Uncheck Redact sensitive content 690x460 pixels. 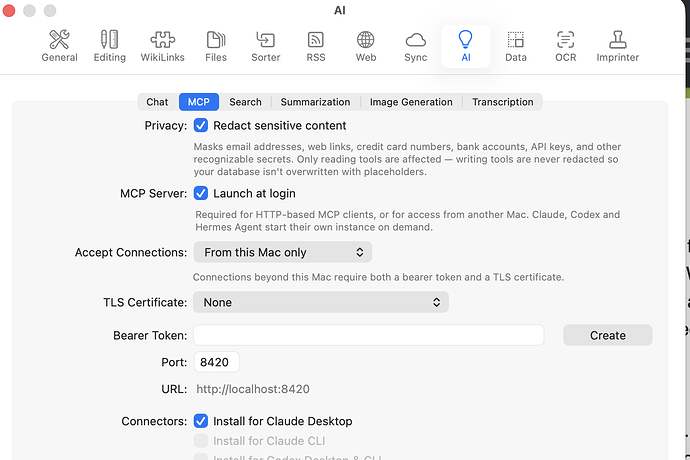click(x=201, y=125)
